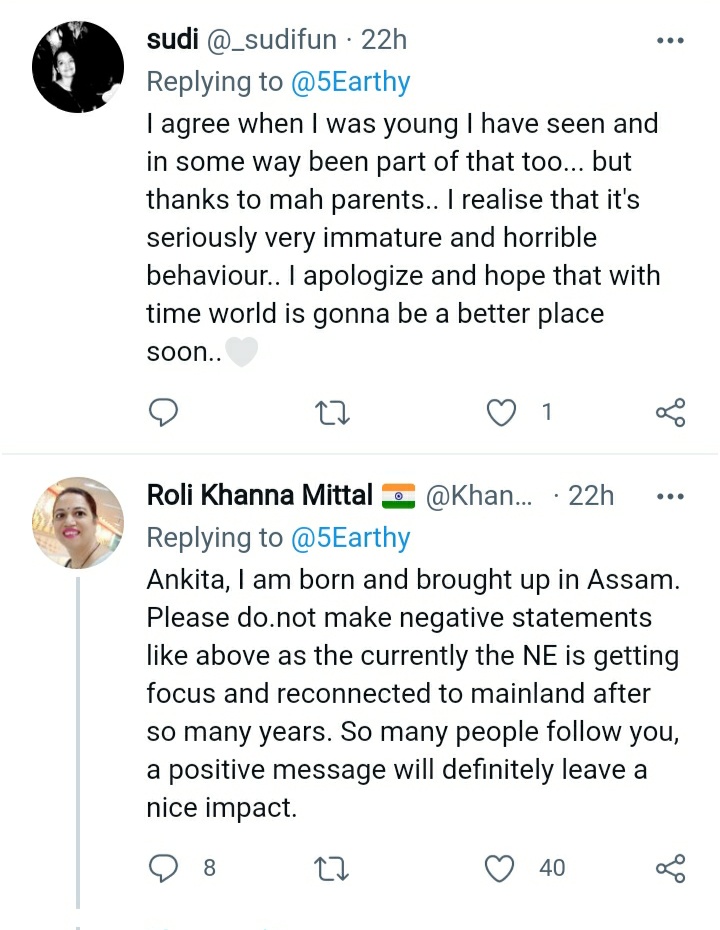Check the 1 like on sudi's tweet
This screenshot has width=720, height=930.
click(x=547, y=412)
